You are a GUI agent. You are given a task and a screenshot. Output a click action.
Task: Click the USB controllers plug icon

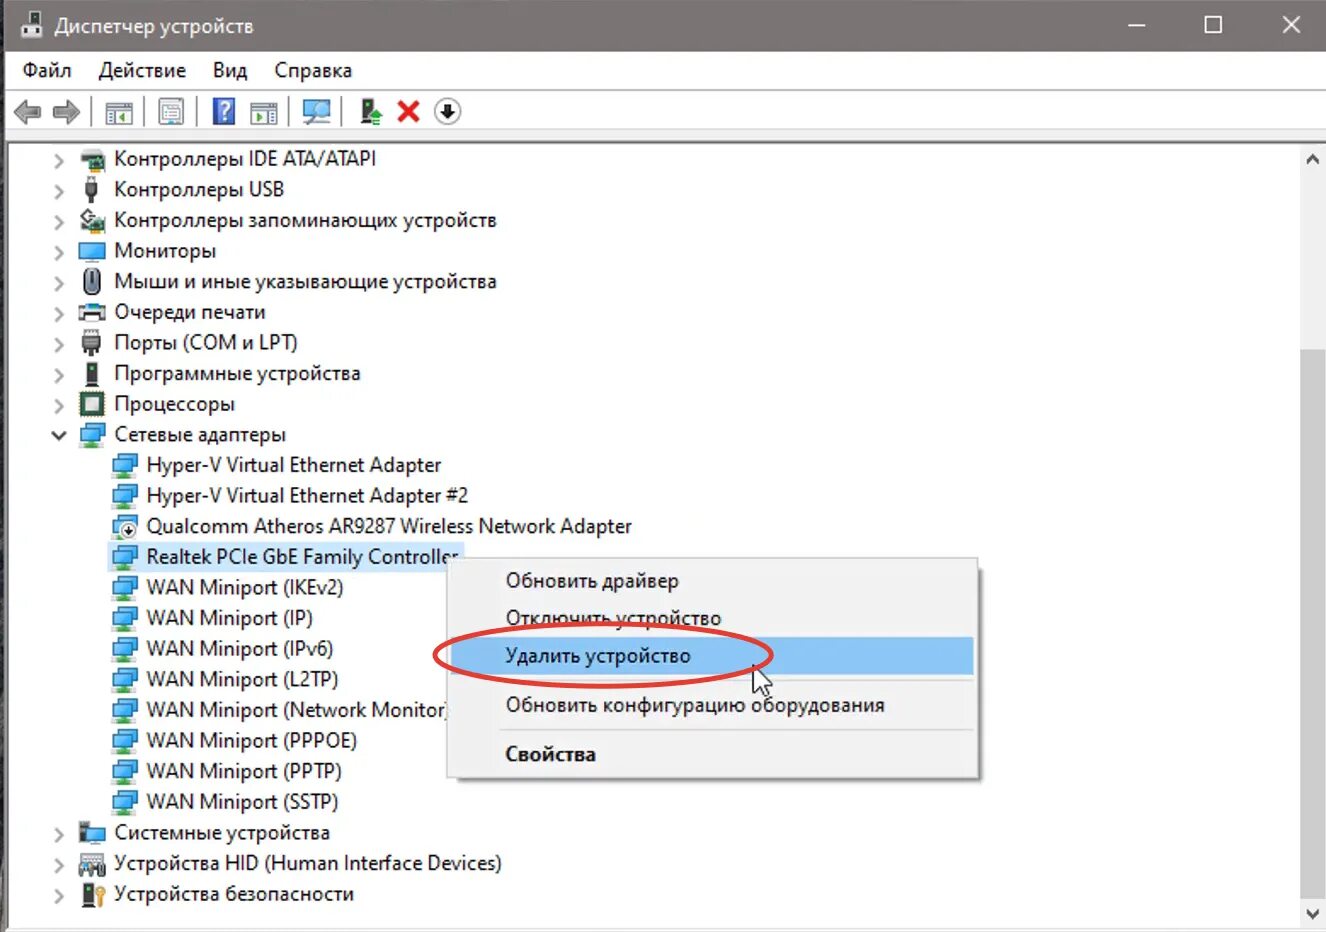coord(92,190)
